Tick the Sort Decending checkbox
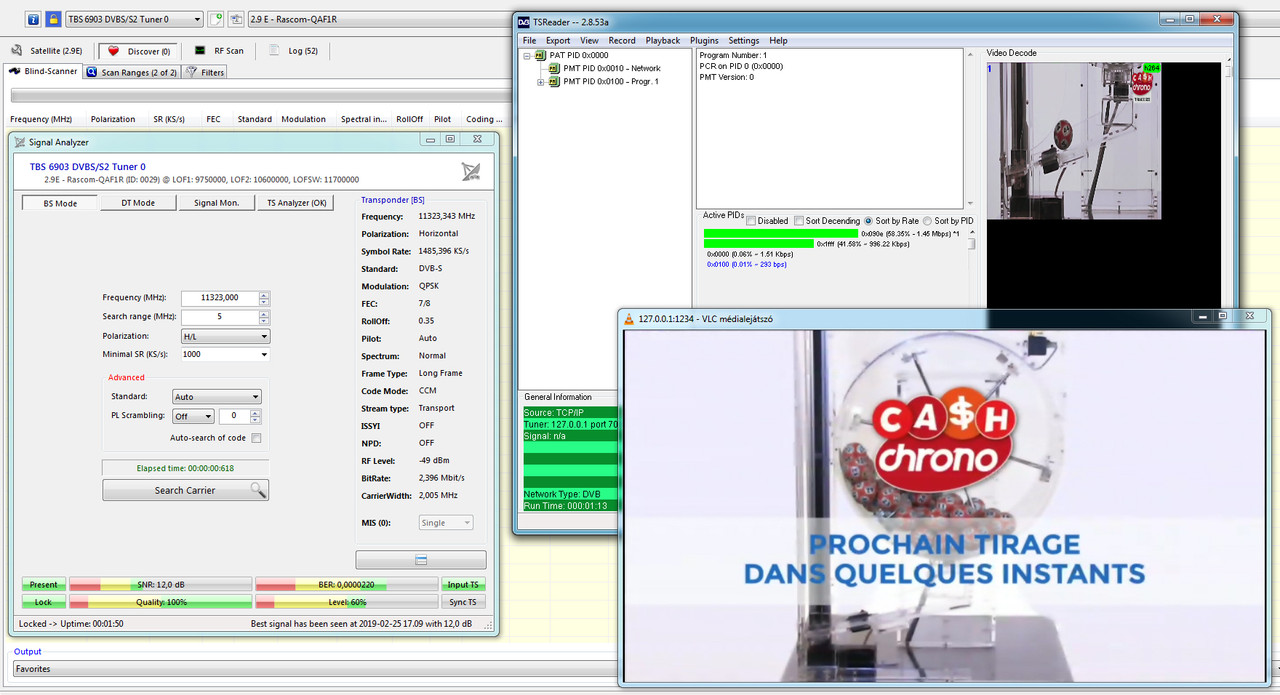 pyautogui.click(x=798, y=220)
